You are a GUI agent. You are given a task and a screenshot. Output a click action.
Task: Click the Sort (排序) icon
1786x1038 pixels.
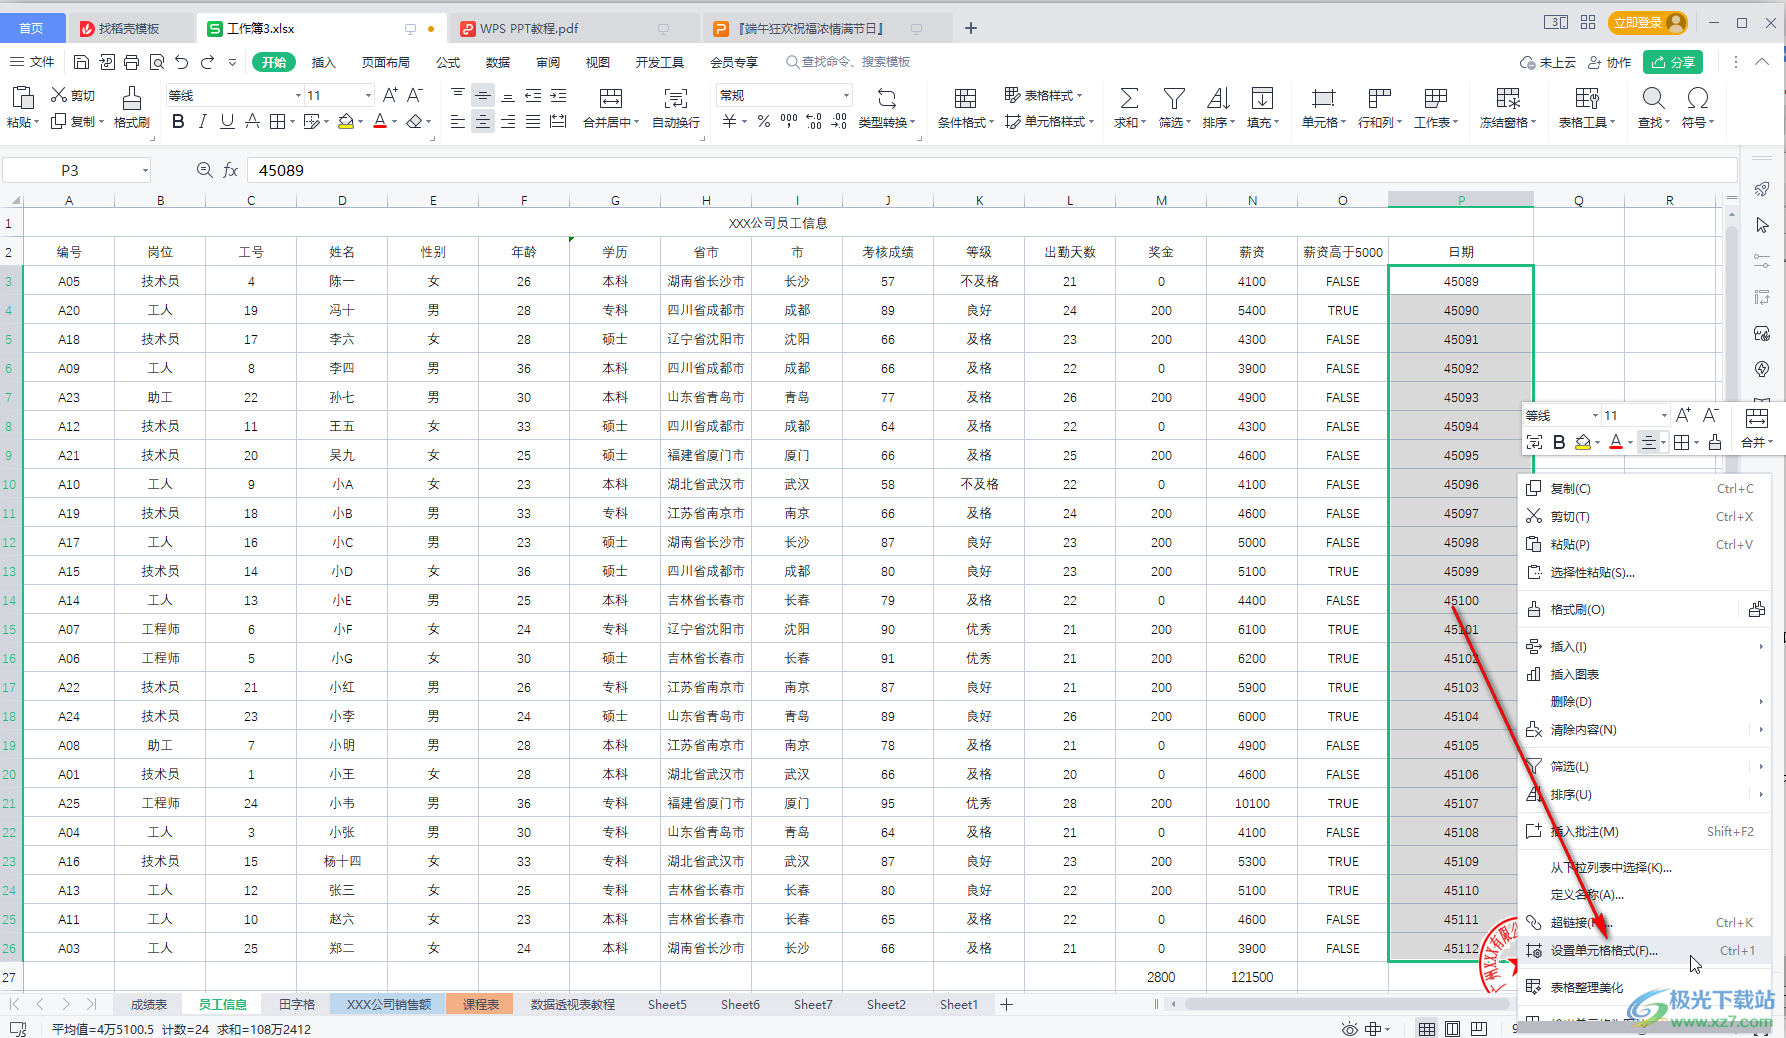(x=1218, y=98)
